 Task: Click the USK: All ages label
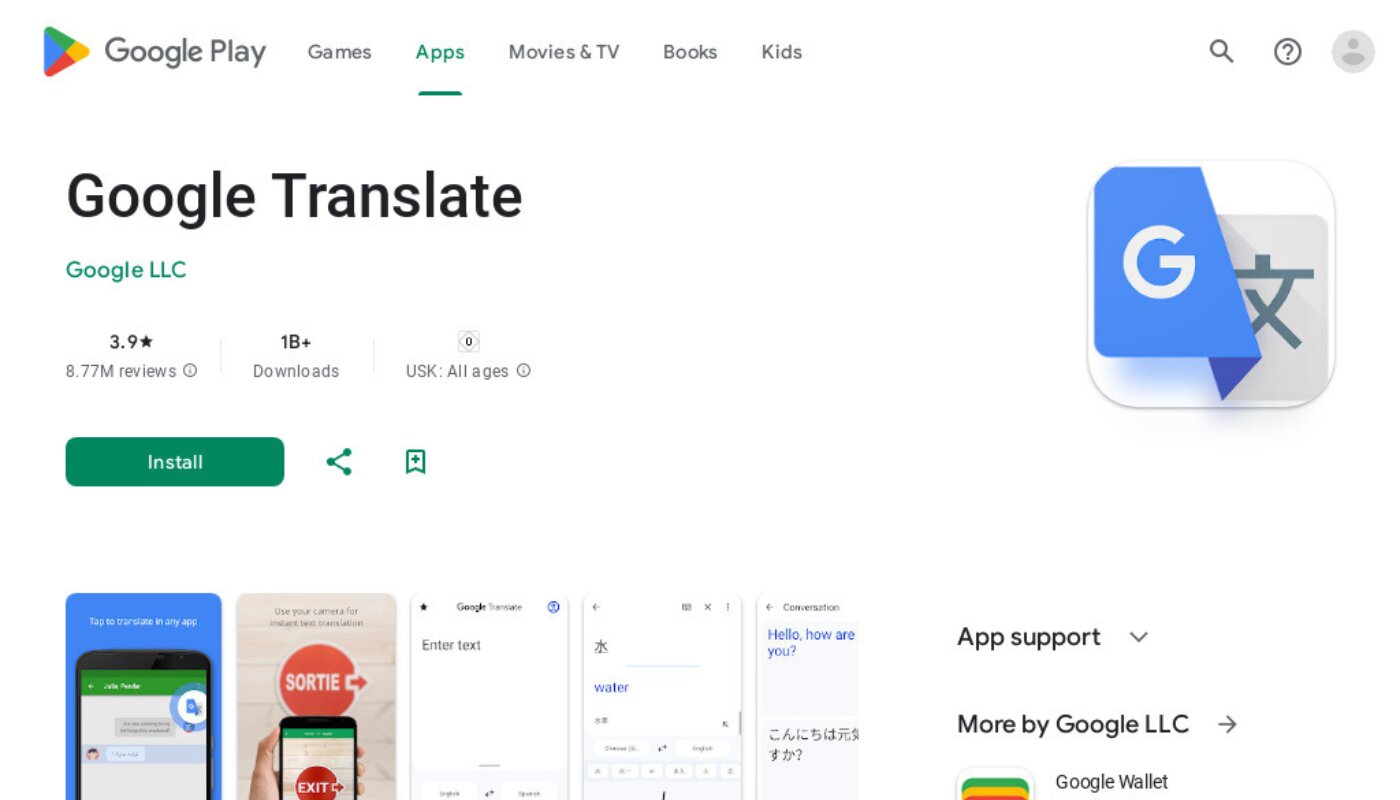457,371
